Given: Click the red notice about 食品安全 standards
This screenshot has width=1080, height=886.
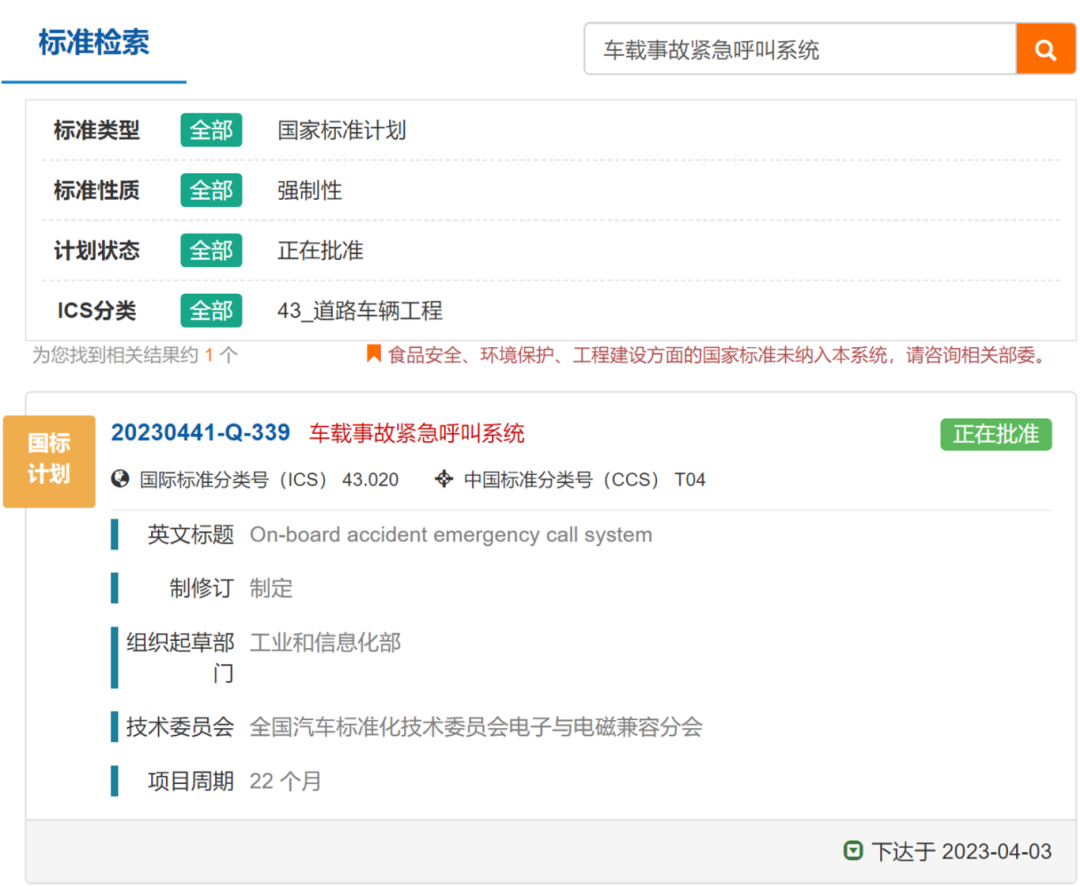Looking at the screenshot, I should [718, 355].
